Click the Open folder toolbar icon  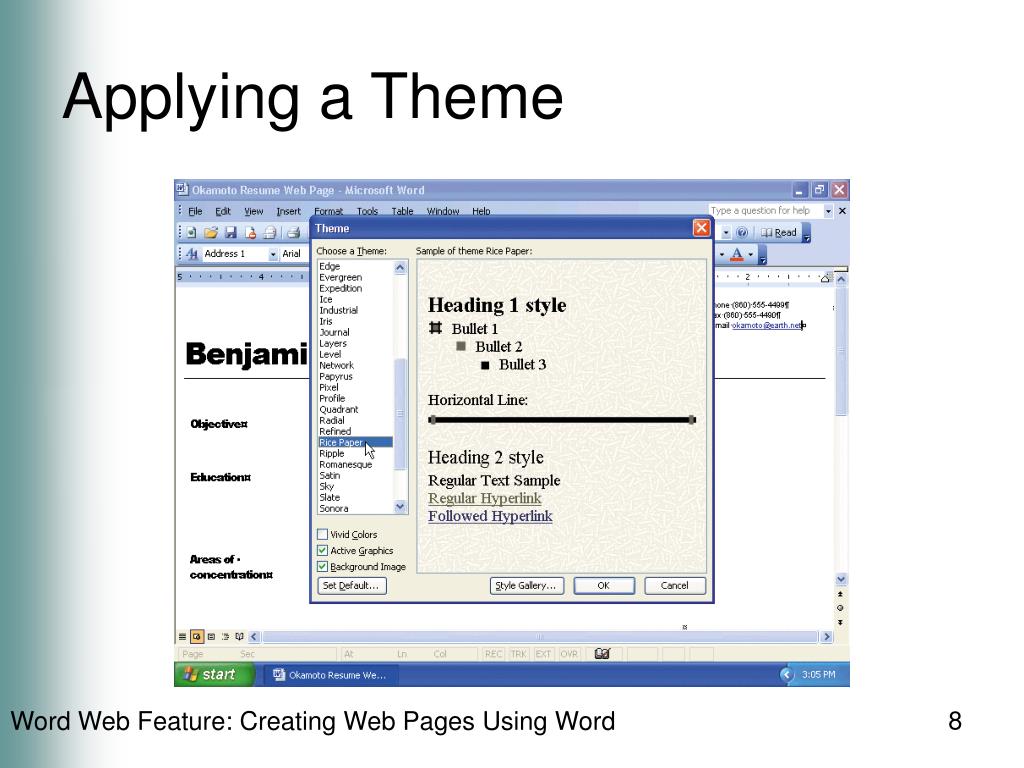coord(210,232)
